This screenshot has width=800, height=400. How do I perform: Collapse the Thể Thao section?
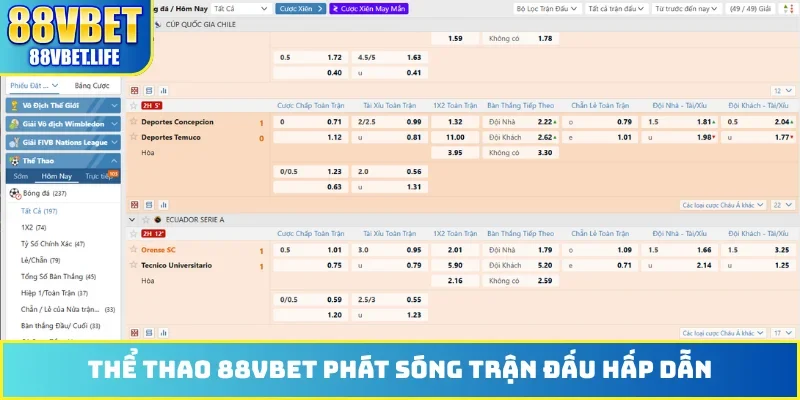point(64,161)
